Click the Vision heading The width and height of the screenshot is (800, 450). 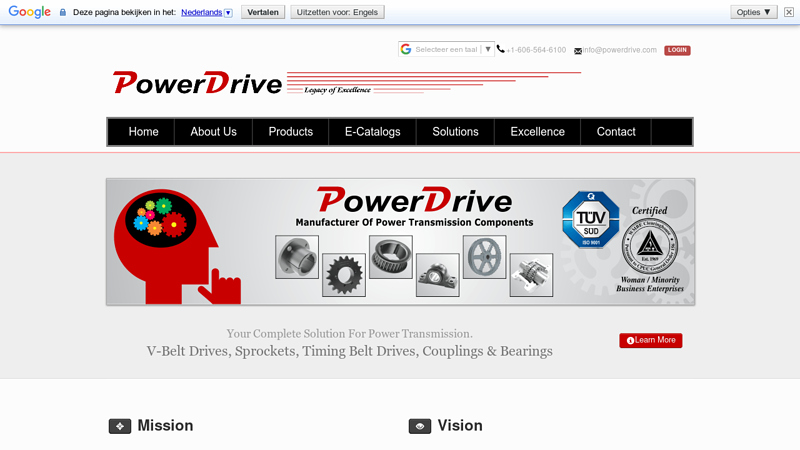(460, 426)
